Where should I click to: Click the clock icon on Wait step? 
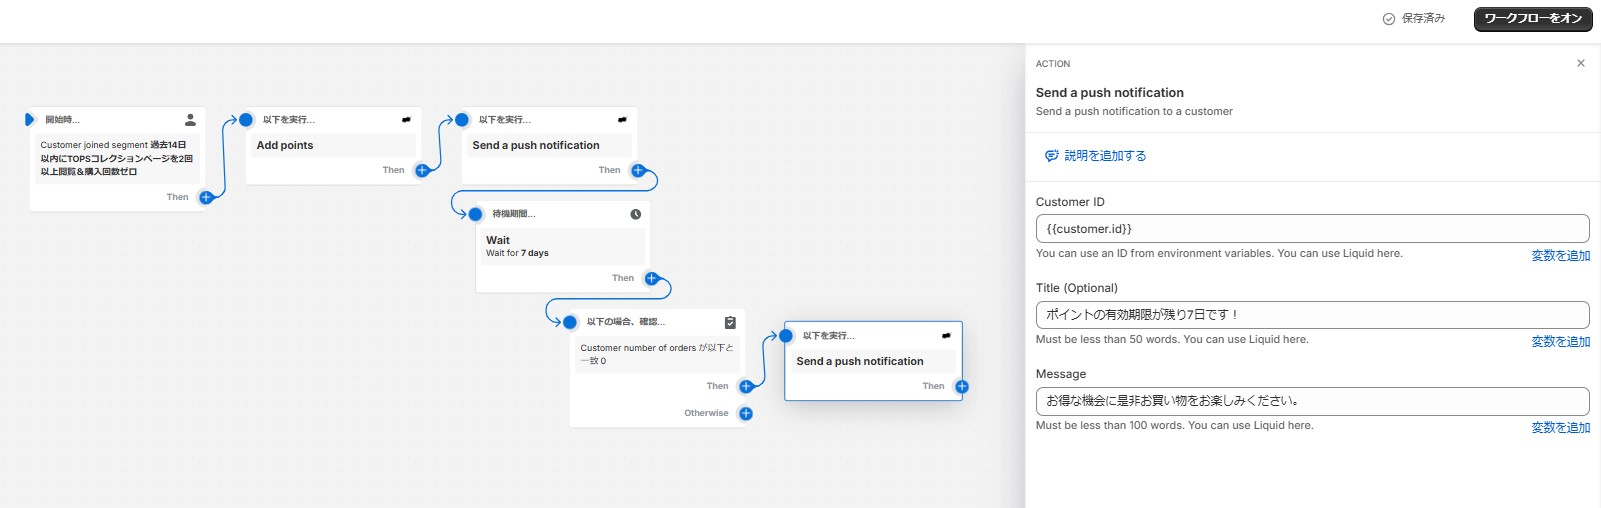click(635, 214)
